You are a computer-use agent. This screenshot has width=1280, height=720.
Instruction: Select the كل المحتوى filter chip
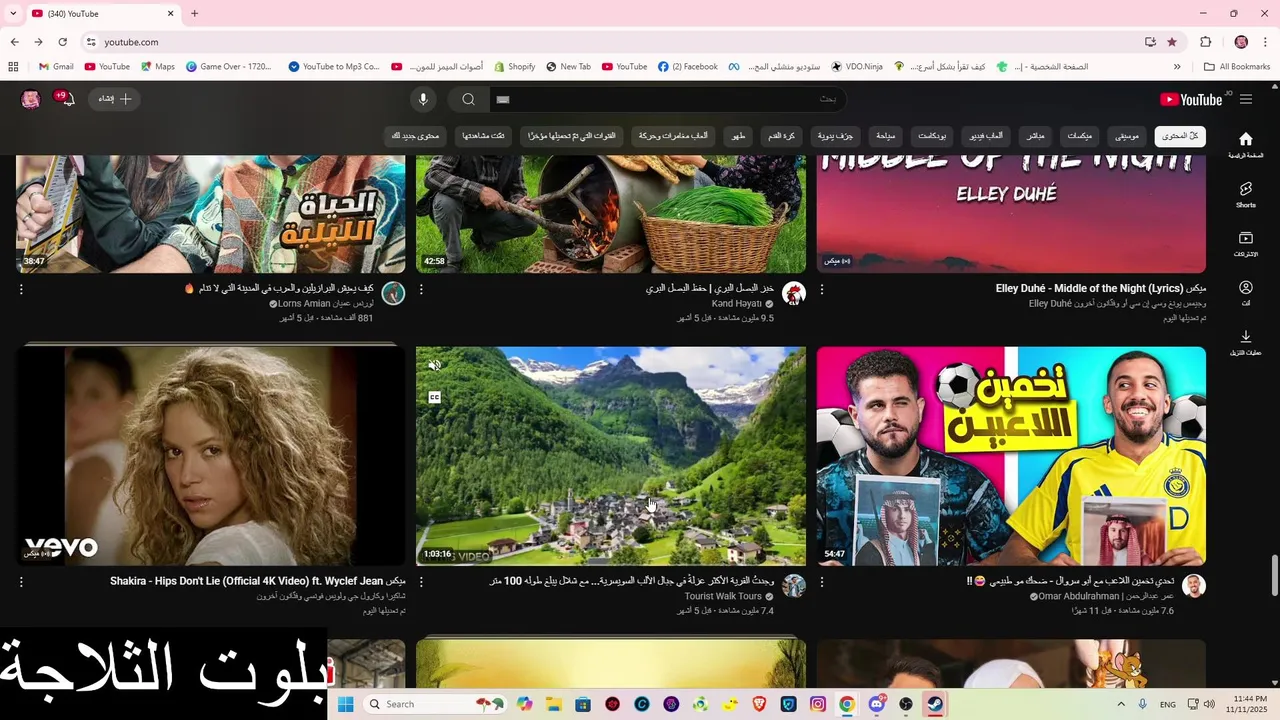1180,136
